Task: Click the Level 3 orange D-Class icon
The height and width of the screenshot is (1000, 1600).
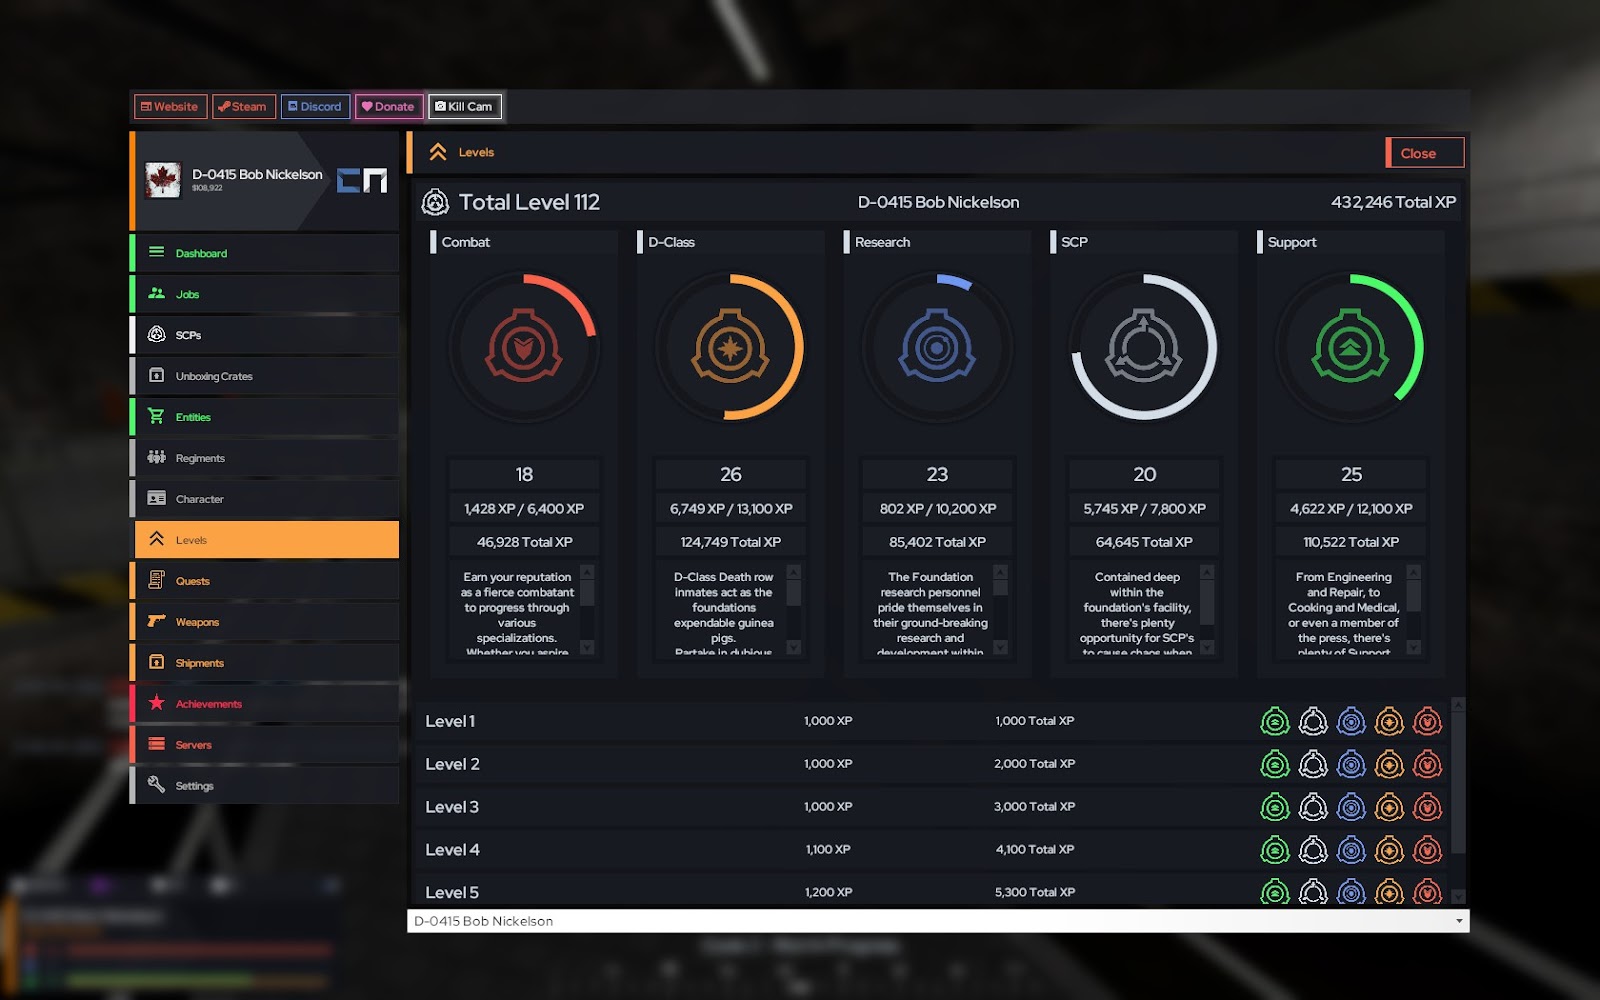Action: 1389,807
